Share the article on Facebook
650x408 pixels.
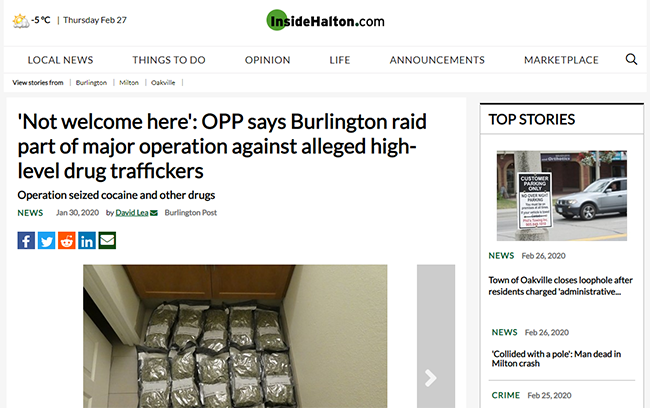[26, 240]
